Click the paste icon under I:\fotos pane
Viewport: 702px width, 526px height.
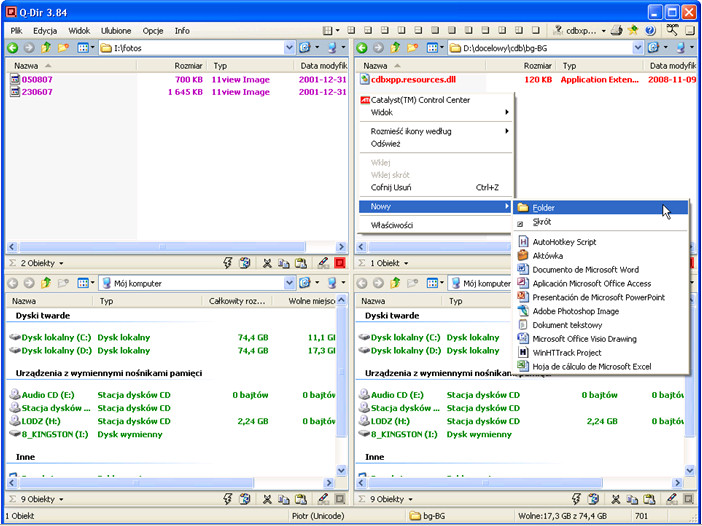click(x=301, y=263)
